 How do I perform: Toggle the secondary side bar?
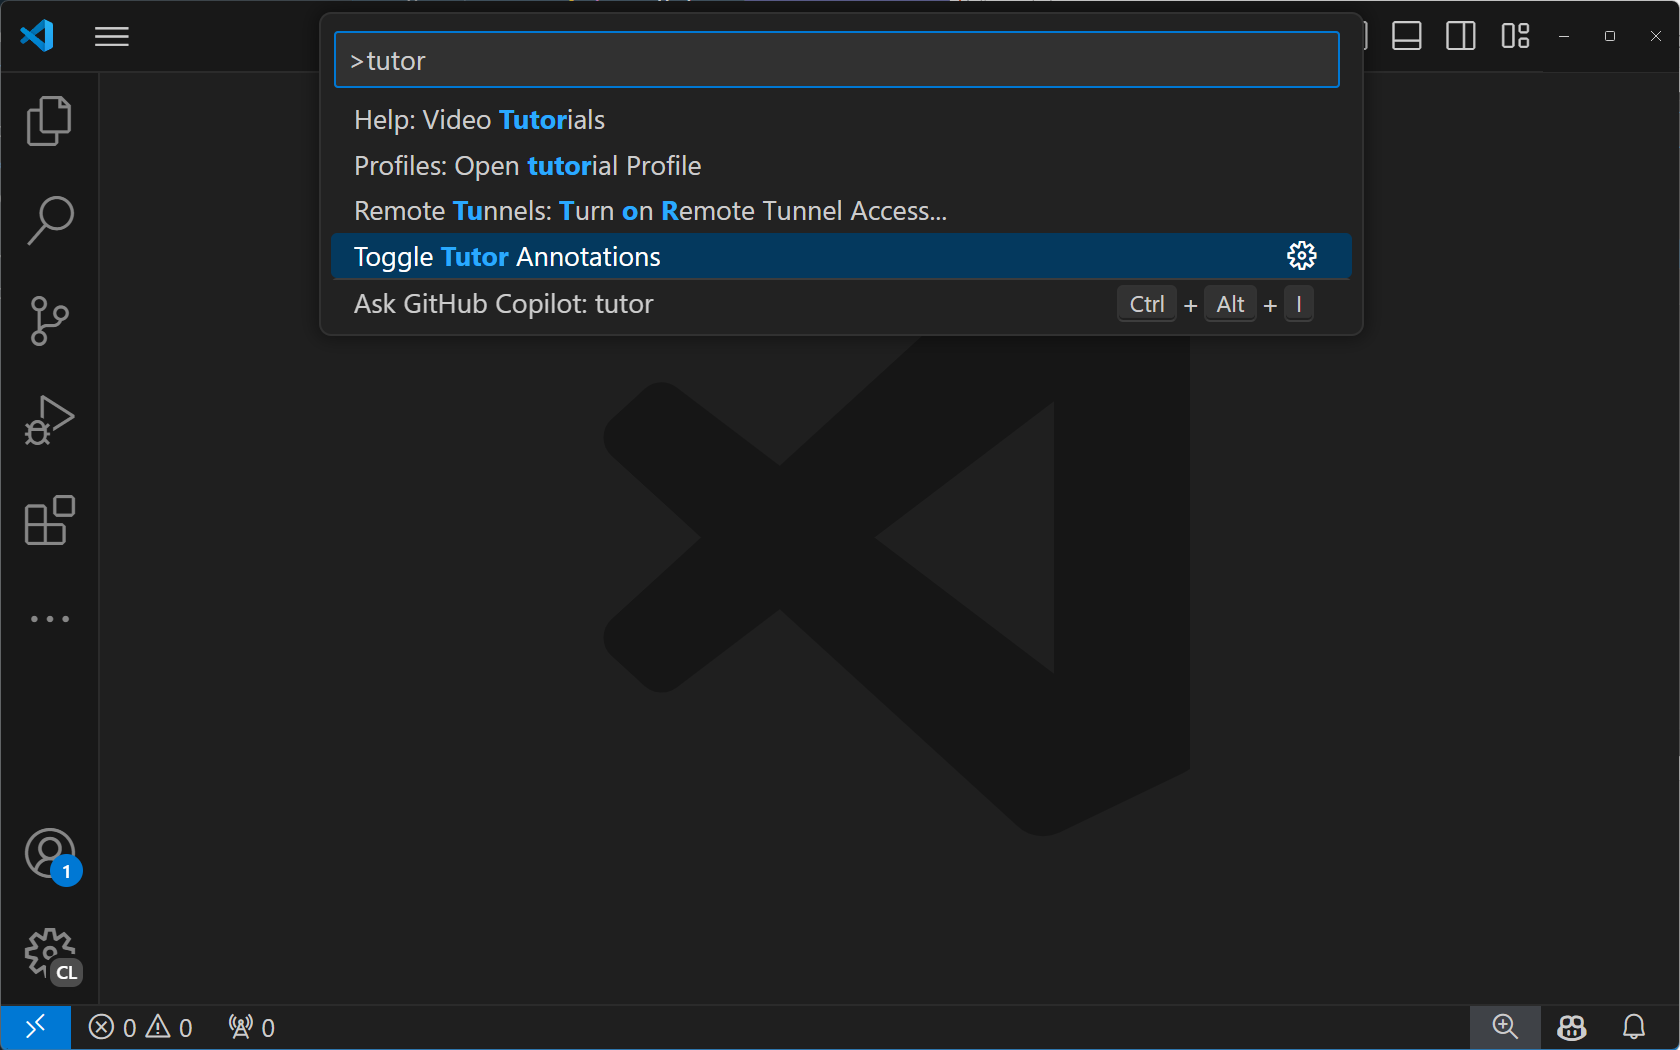(x=1460, y=36)
